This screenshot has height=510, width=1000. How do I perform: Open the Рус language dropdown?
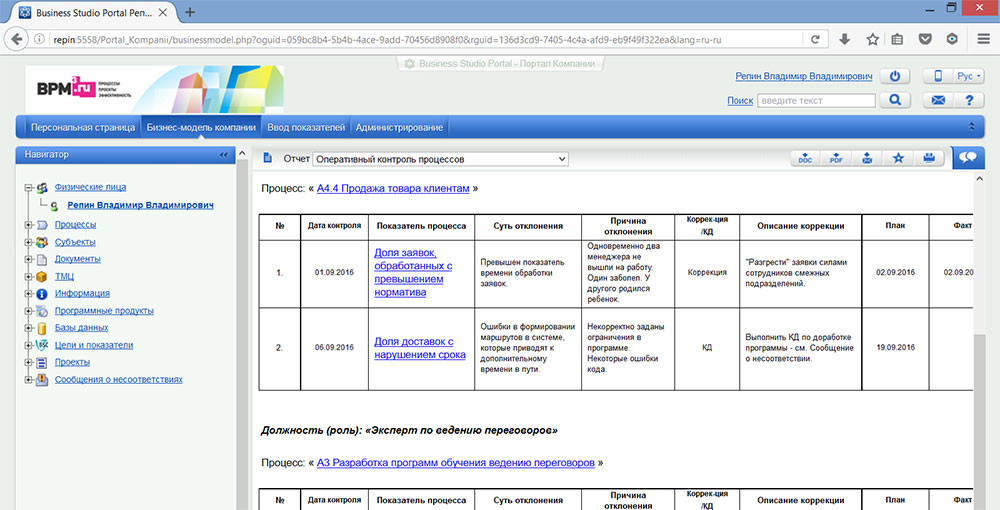point(969,76)
